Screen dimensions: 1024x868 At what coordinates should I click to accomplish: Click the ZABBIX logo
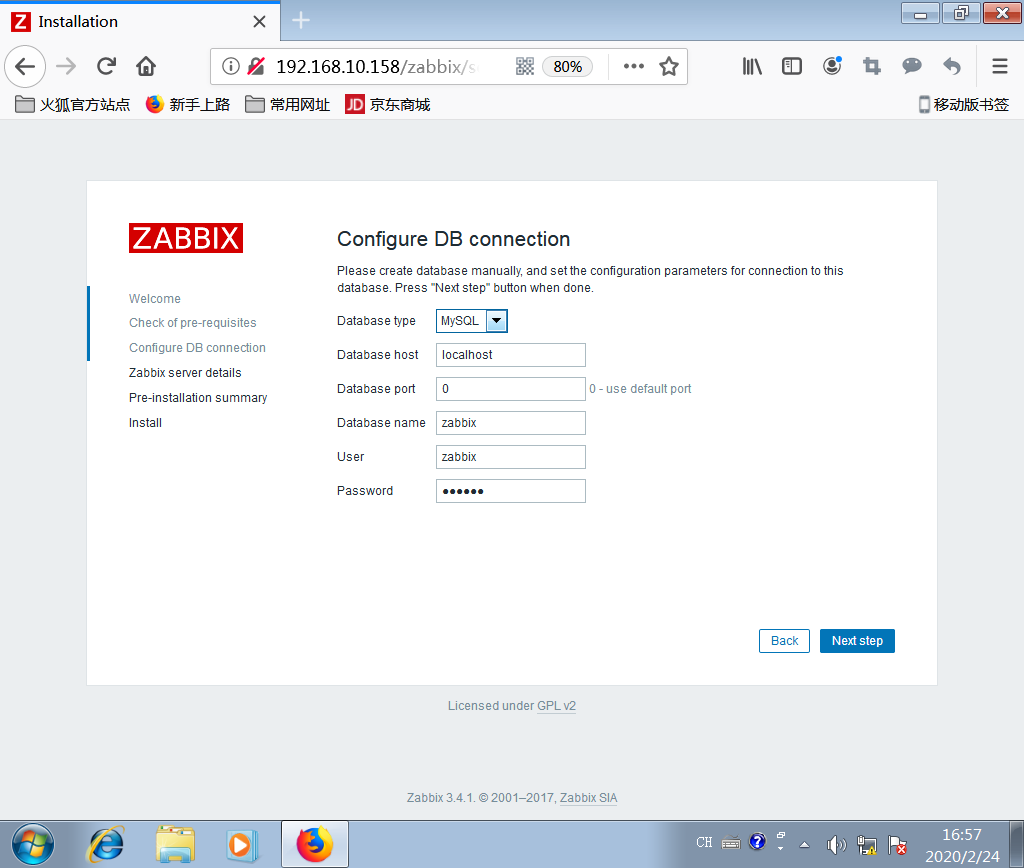(x=186, y=238)
